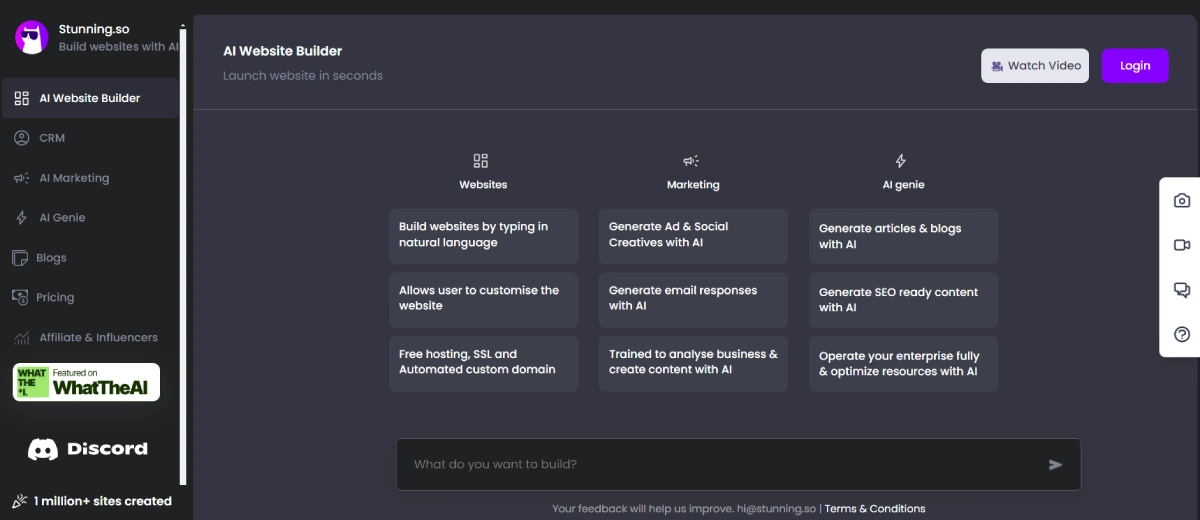The image size is (1200, 520).
Task: Click the Discord banner in sidebar
Action: [88, 449]
